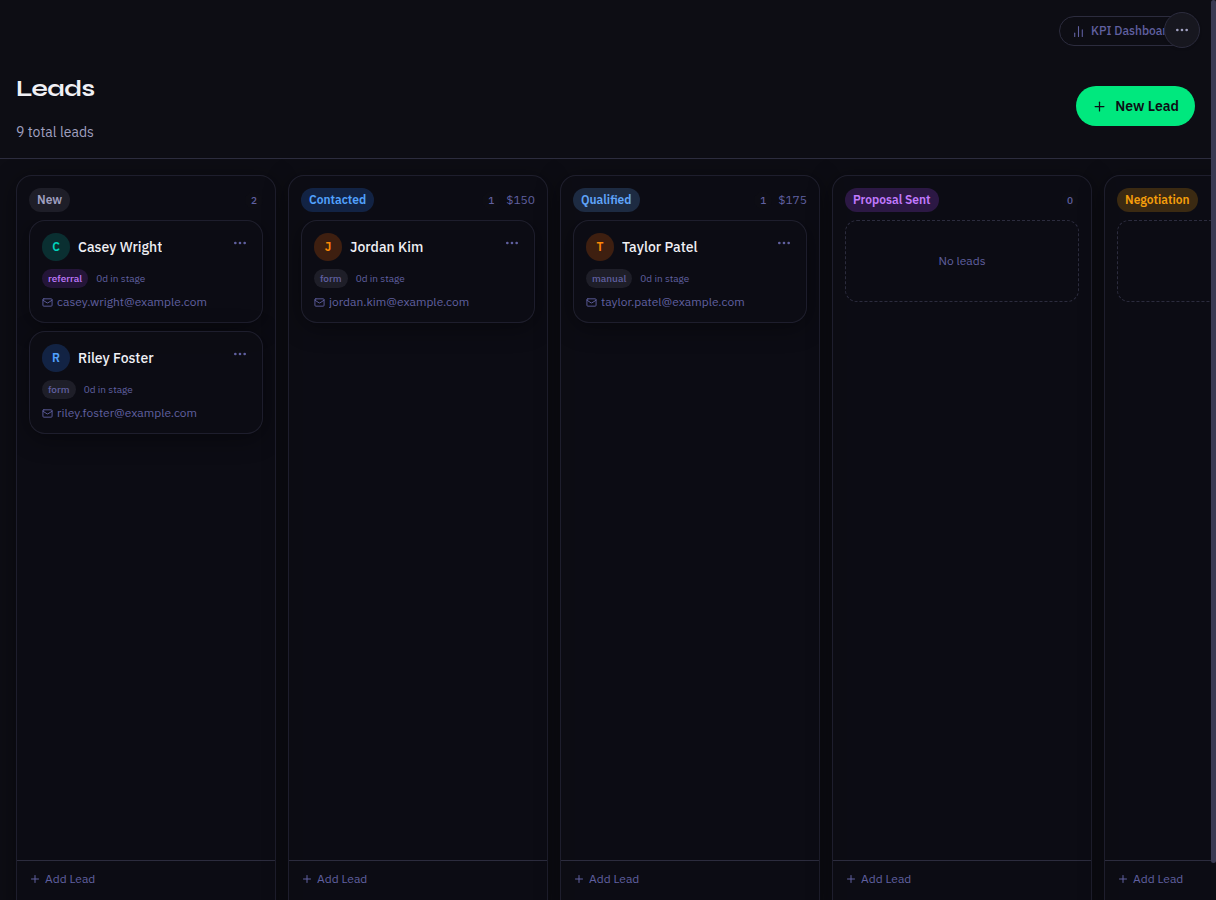Click envelope icon beside taylor.patel@example.com

(591, 302)
